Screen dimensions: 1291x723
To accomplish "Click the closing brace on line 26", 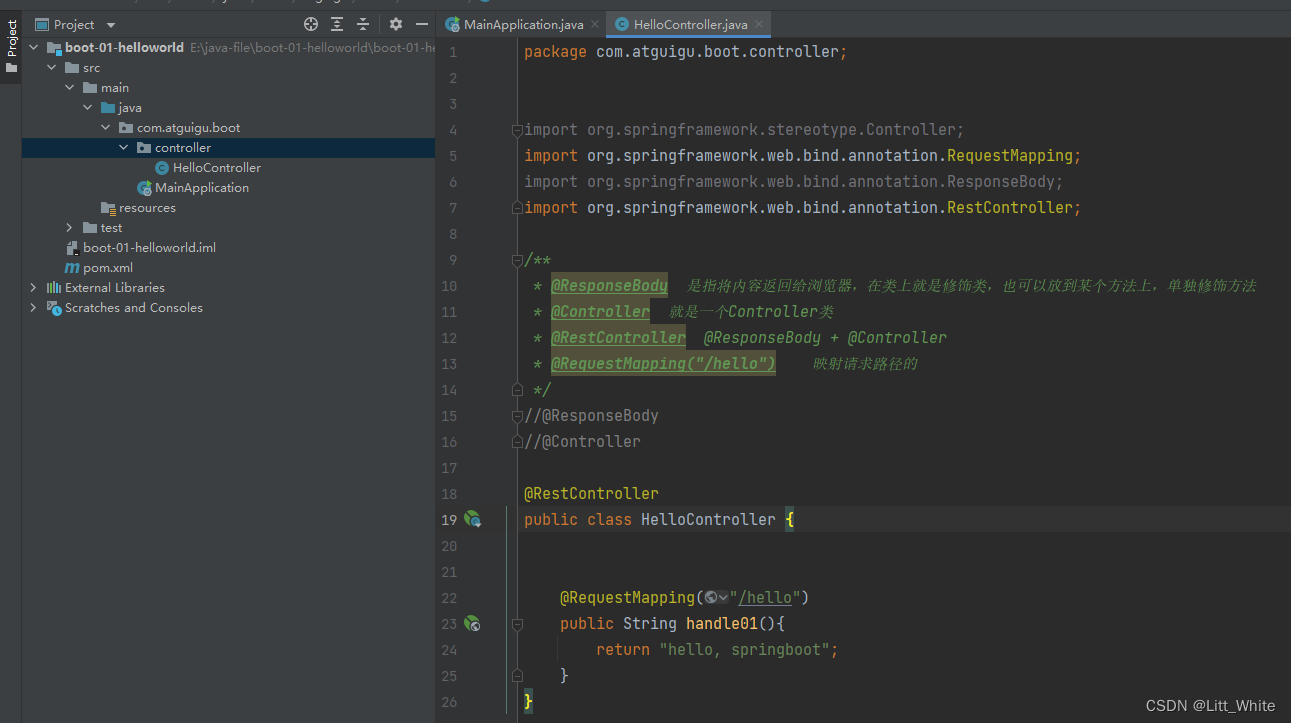I will click(528, 701).
